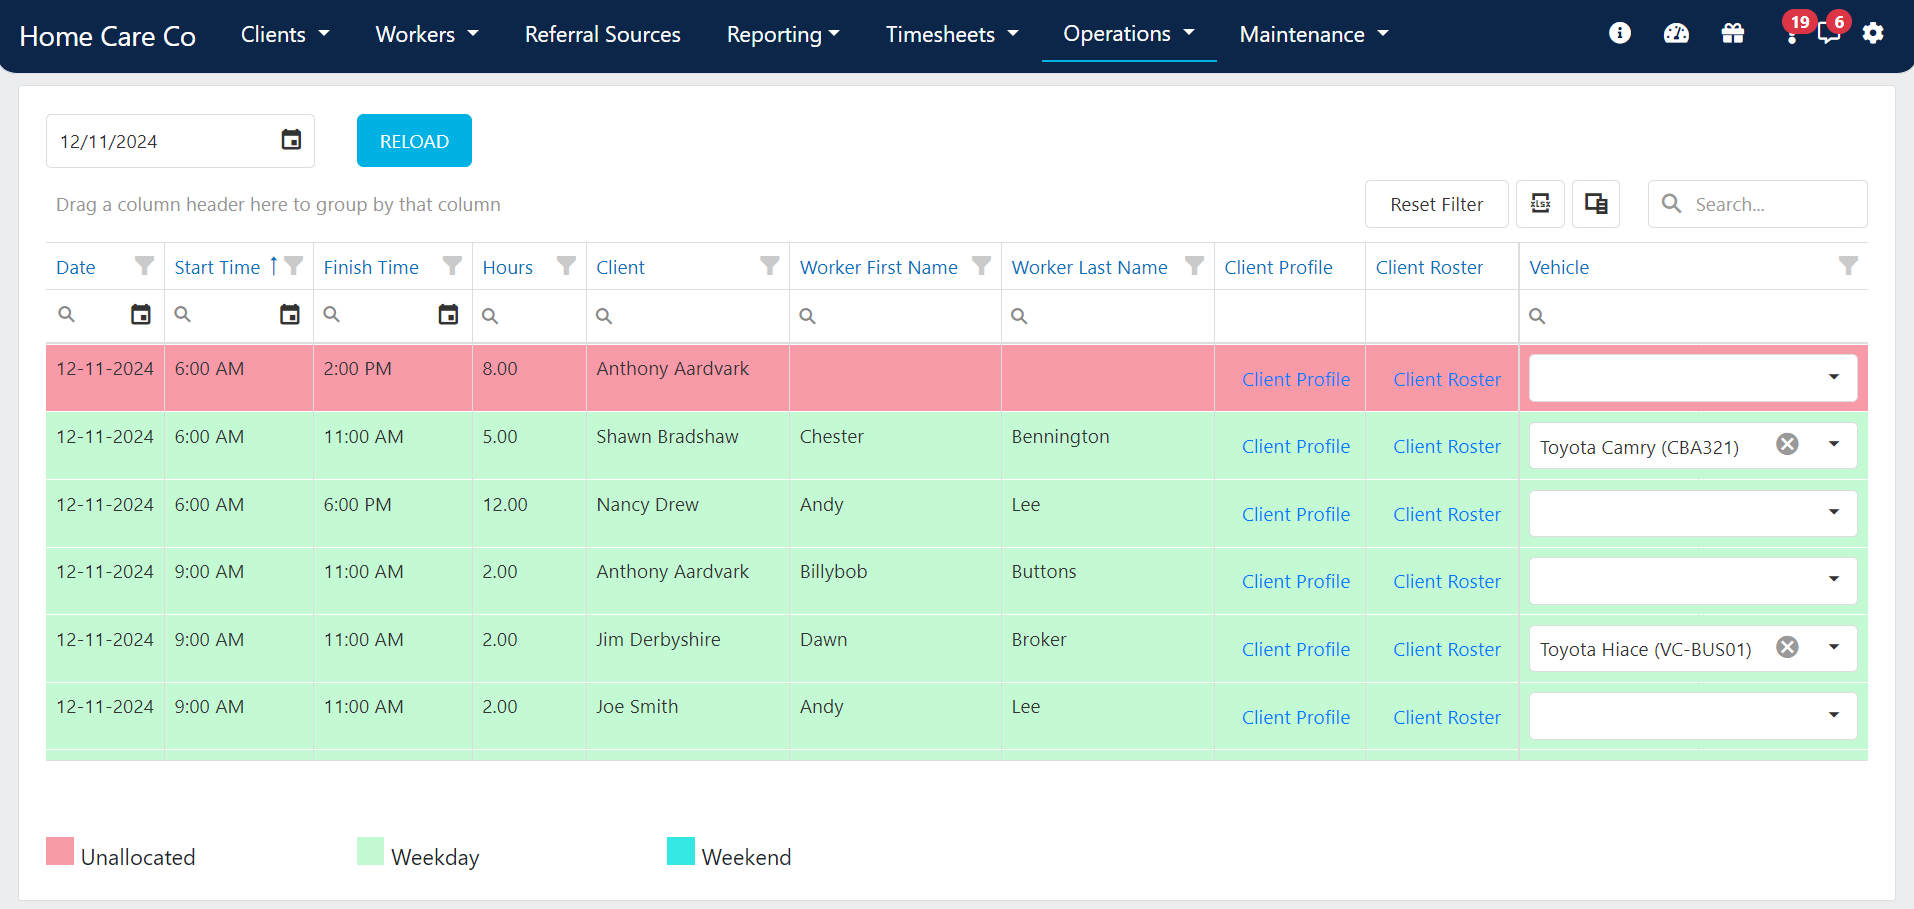Open calendar in Finish Time filter row

coord(449,315)
